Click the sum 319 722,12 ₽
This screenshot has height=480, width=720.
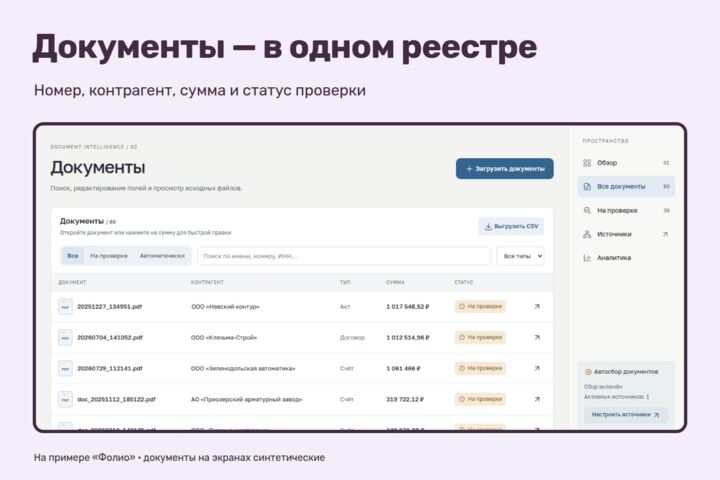(x=405, y=399)
